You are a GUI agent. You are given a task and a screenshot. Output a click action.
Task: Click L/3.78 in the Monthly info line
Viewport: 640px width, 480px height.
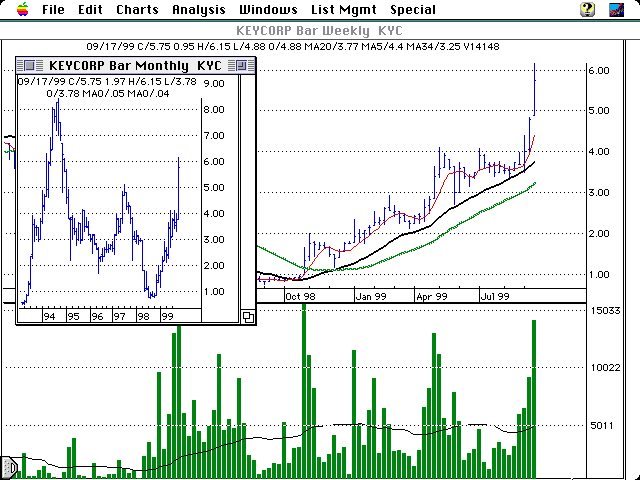pos(179,82)
